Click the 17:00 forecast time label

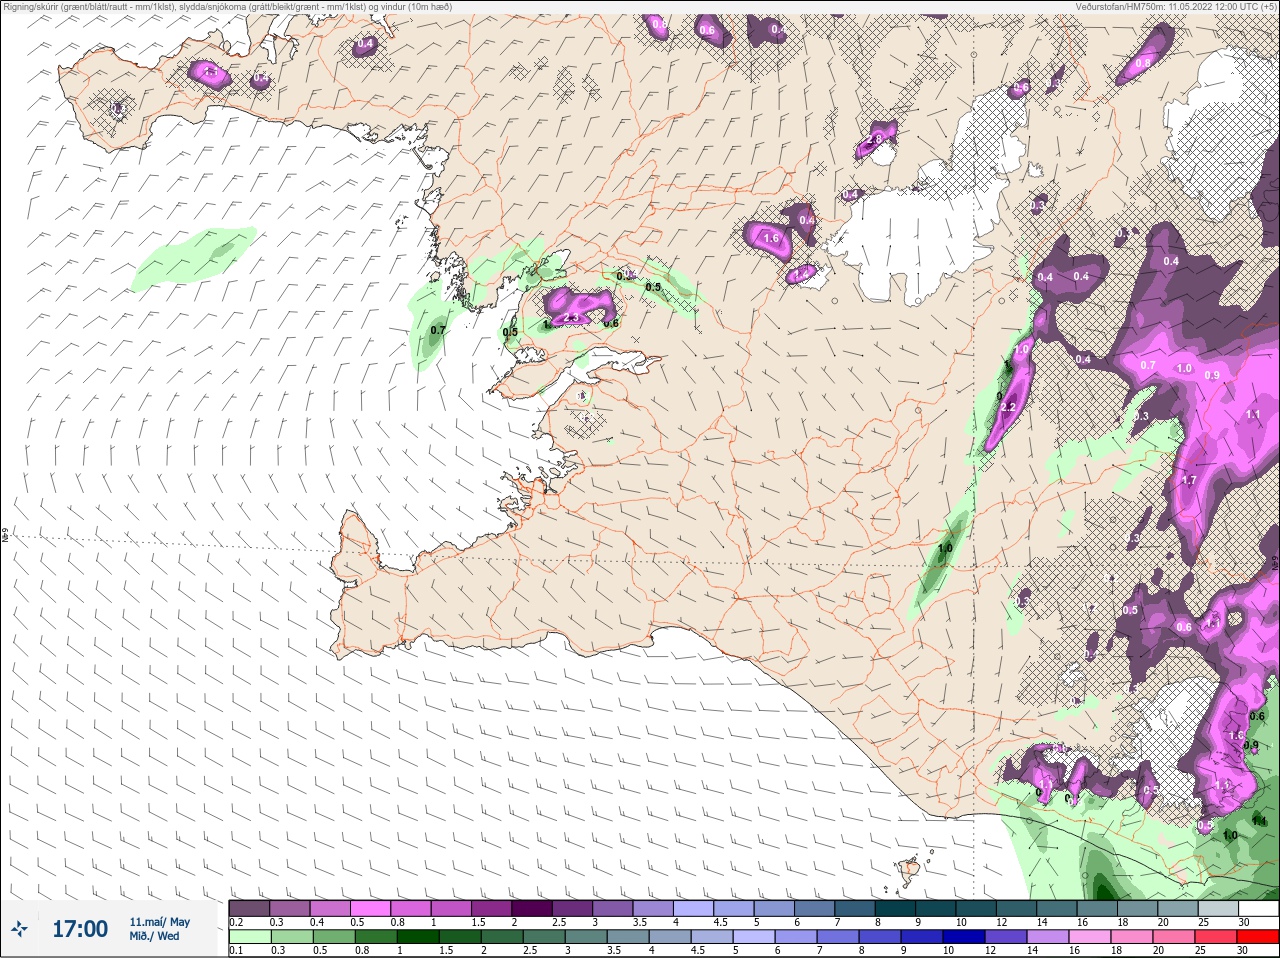(x=80, y=929)
